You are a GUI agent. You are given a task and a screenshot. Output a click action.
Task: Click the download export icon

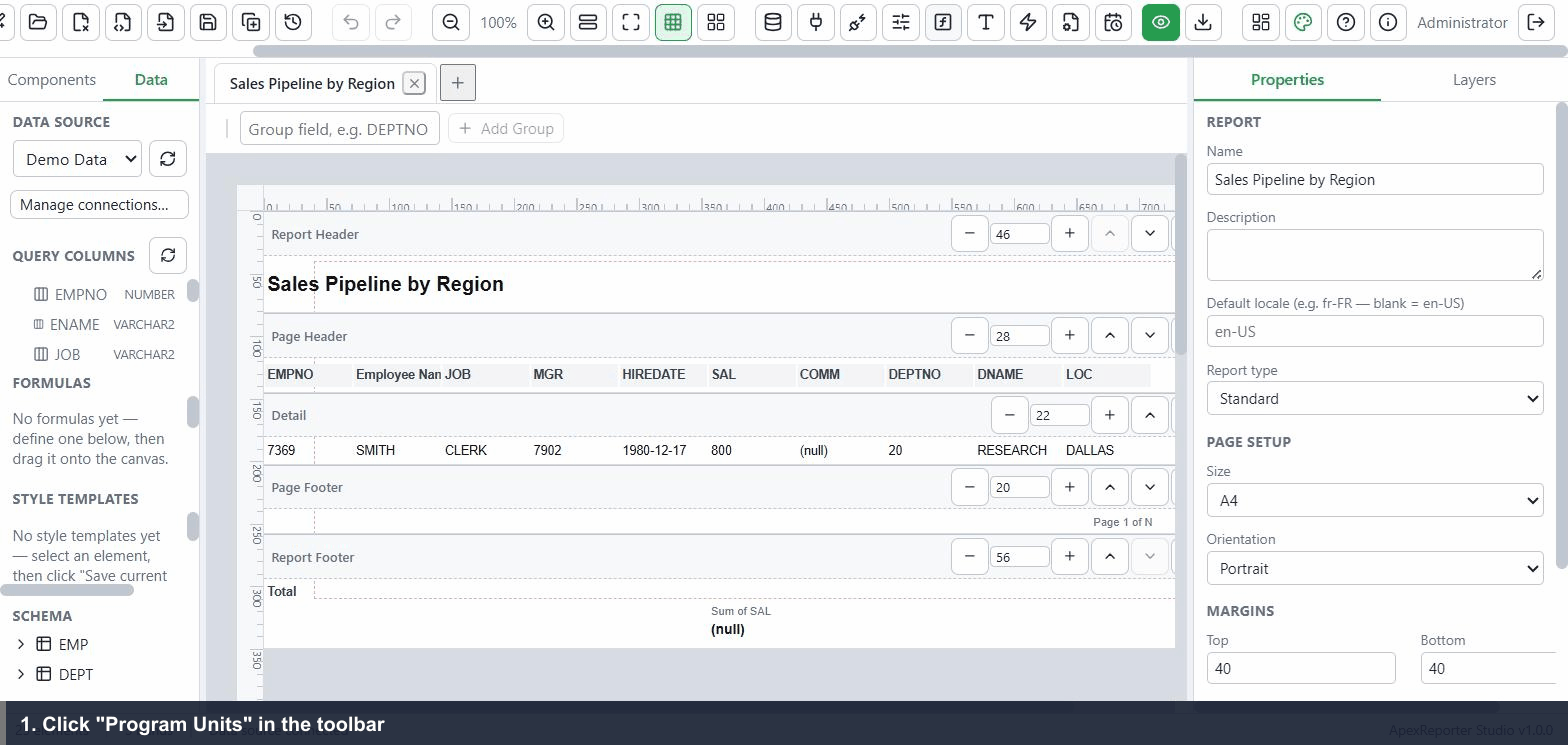click(1203, 22)
